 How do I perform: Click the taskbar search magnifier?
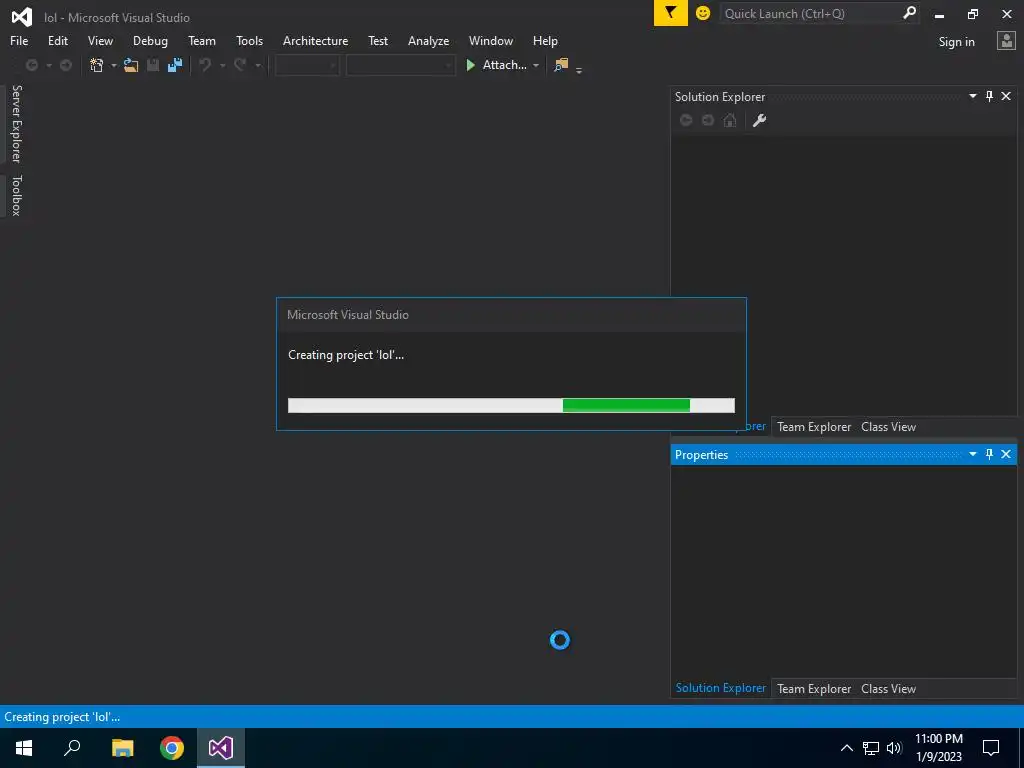[x=72, y=748]
